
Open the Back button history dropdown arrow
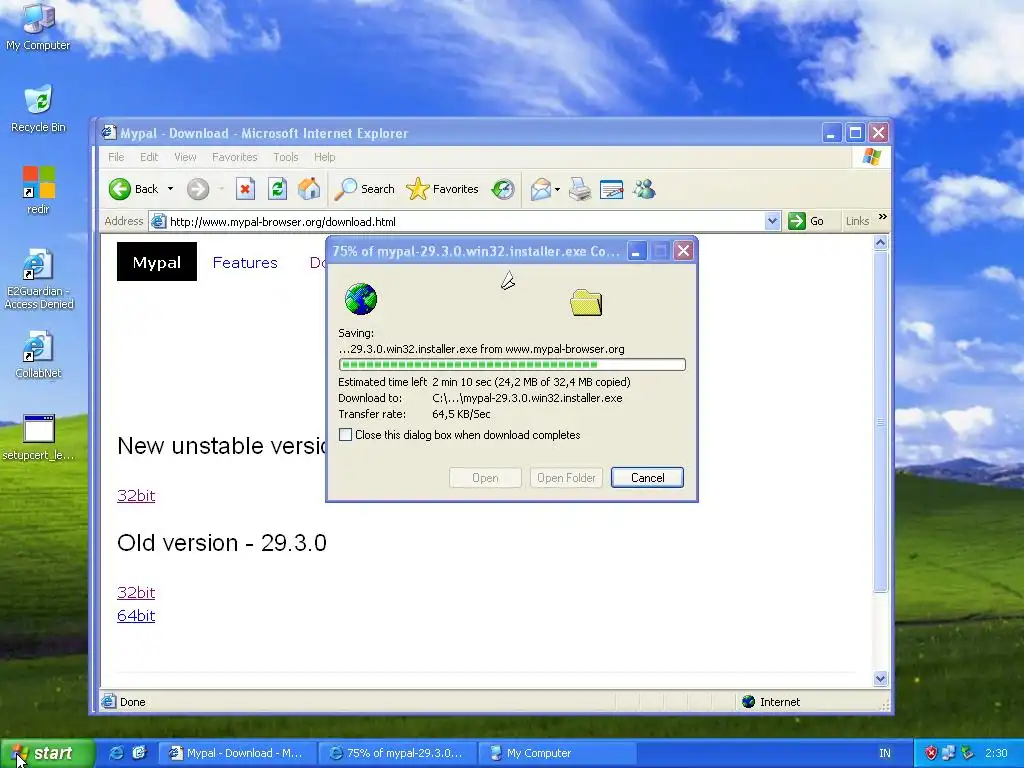[x=170, y=189]
